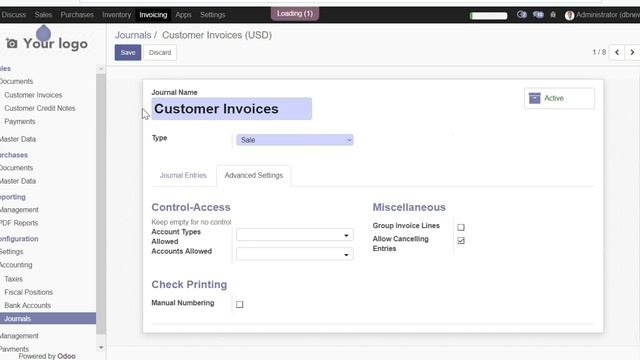Toggle the Active status button
Viewport: 640px width, 360px height.
559,98
